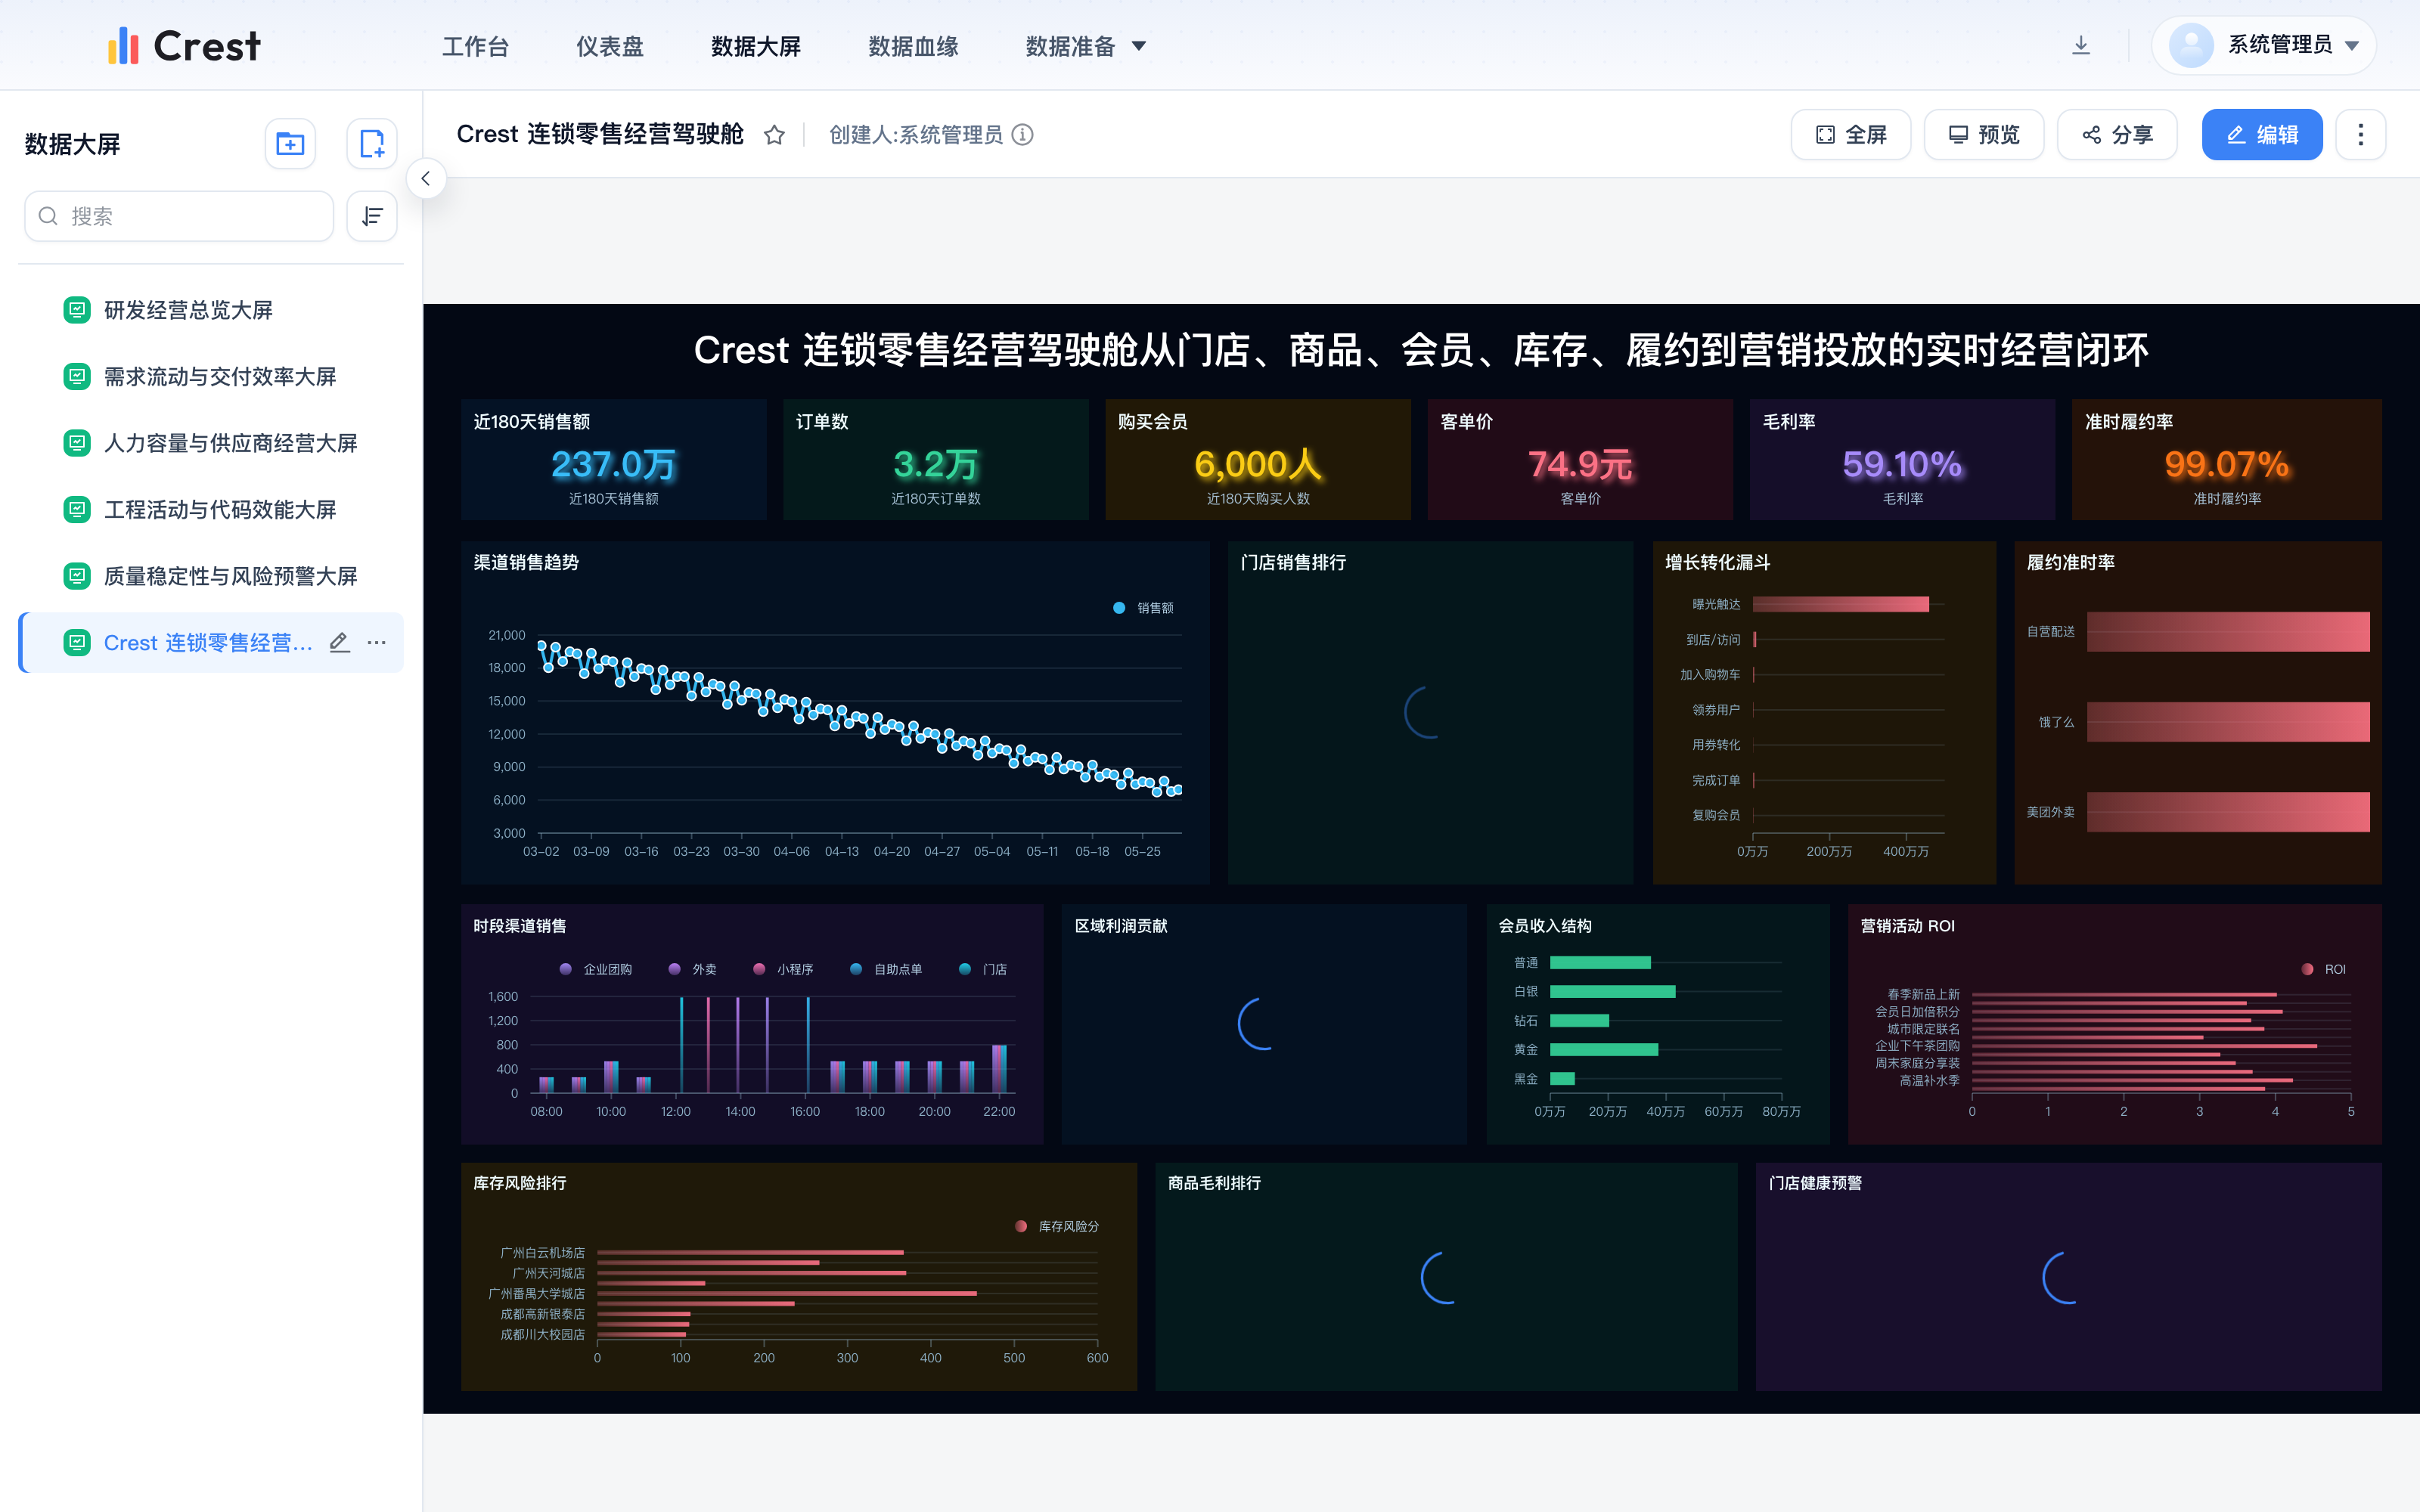Toggle 销售额 legend in 渠道销售趋势 chart
Image resolution: width=2420 pixels, height=1512 pixels.
click(x=1144, y=608)
